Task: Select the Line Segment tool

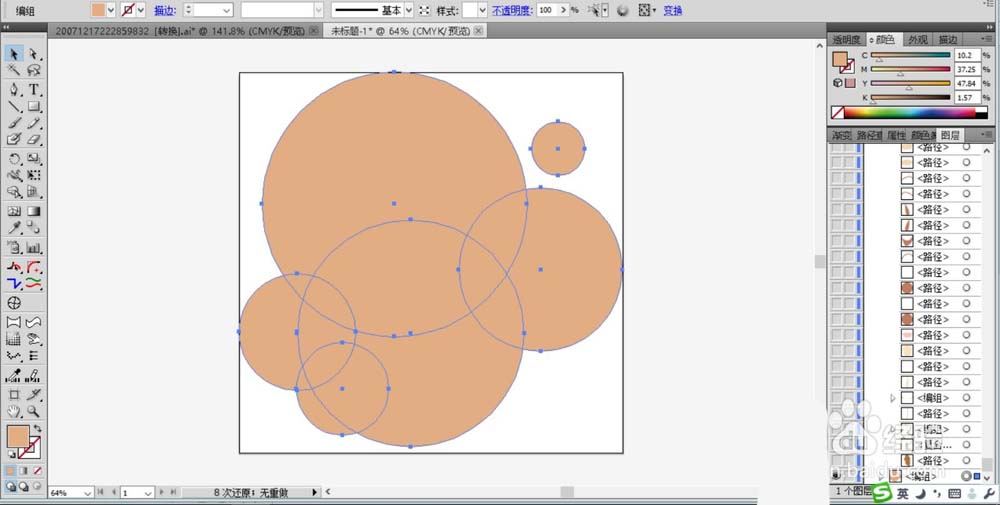Action: click(x=13, y=106)
